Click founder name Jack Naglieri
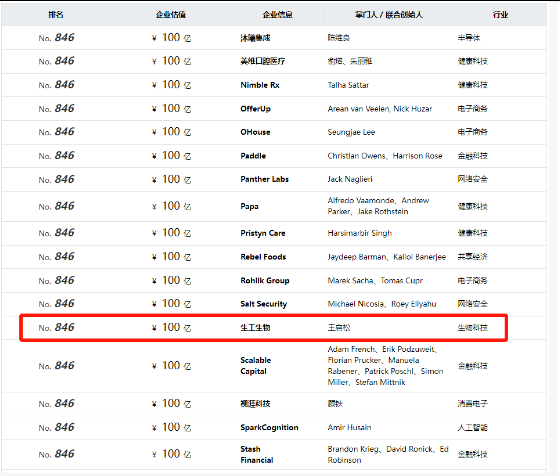 coord(350,179)
